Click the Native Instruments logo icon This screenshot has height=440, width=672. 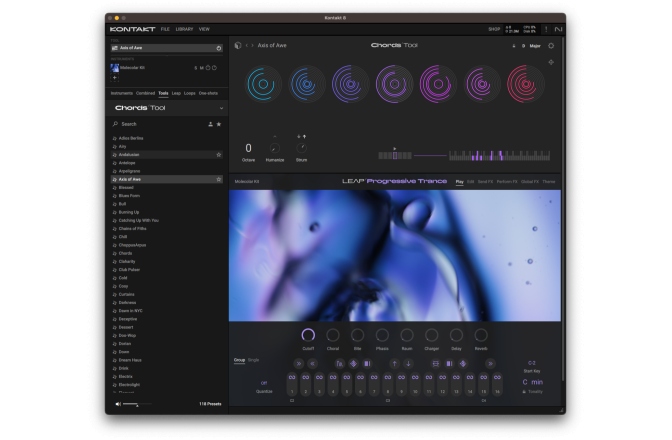(558, 29)
